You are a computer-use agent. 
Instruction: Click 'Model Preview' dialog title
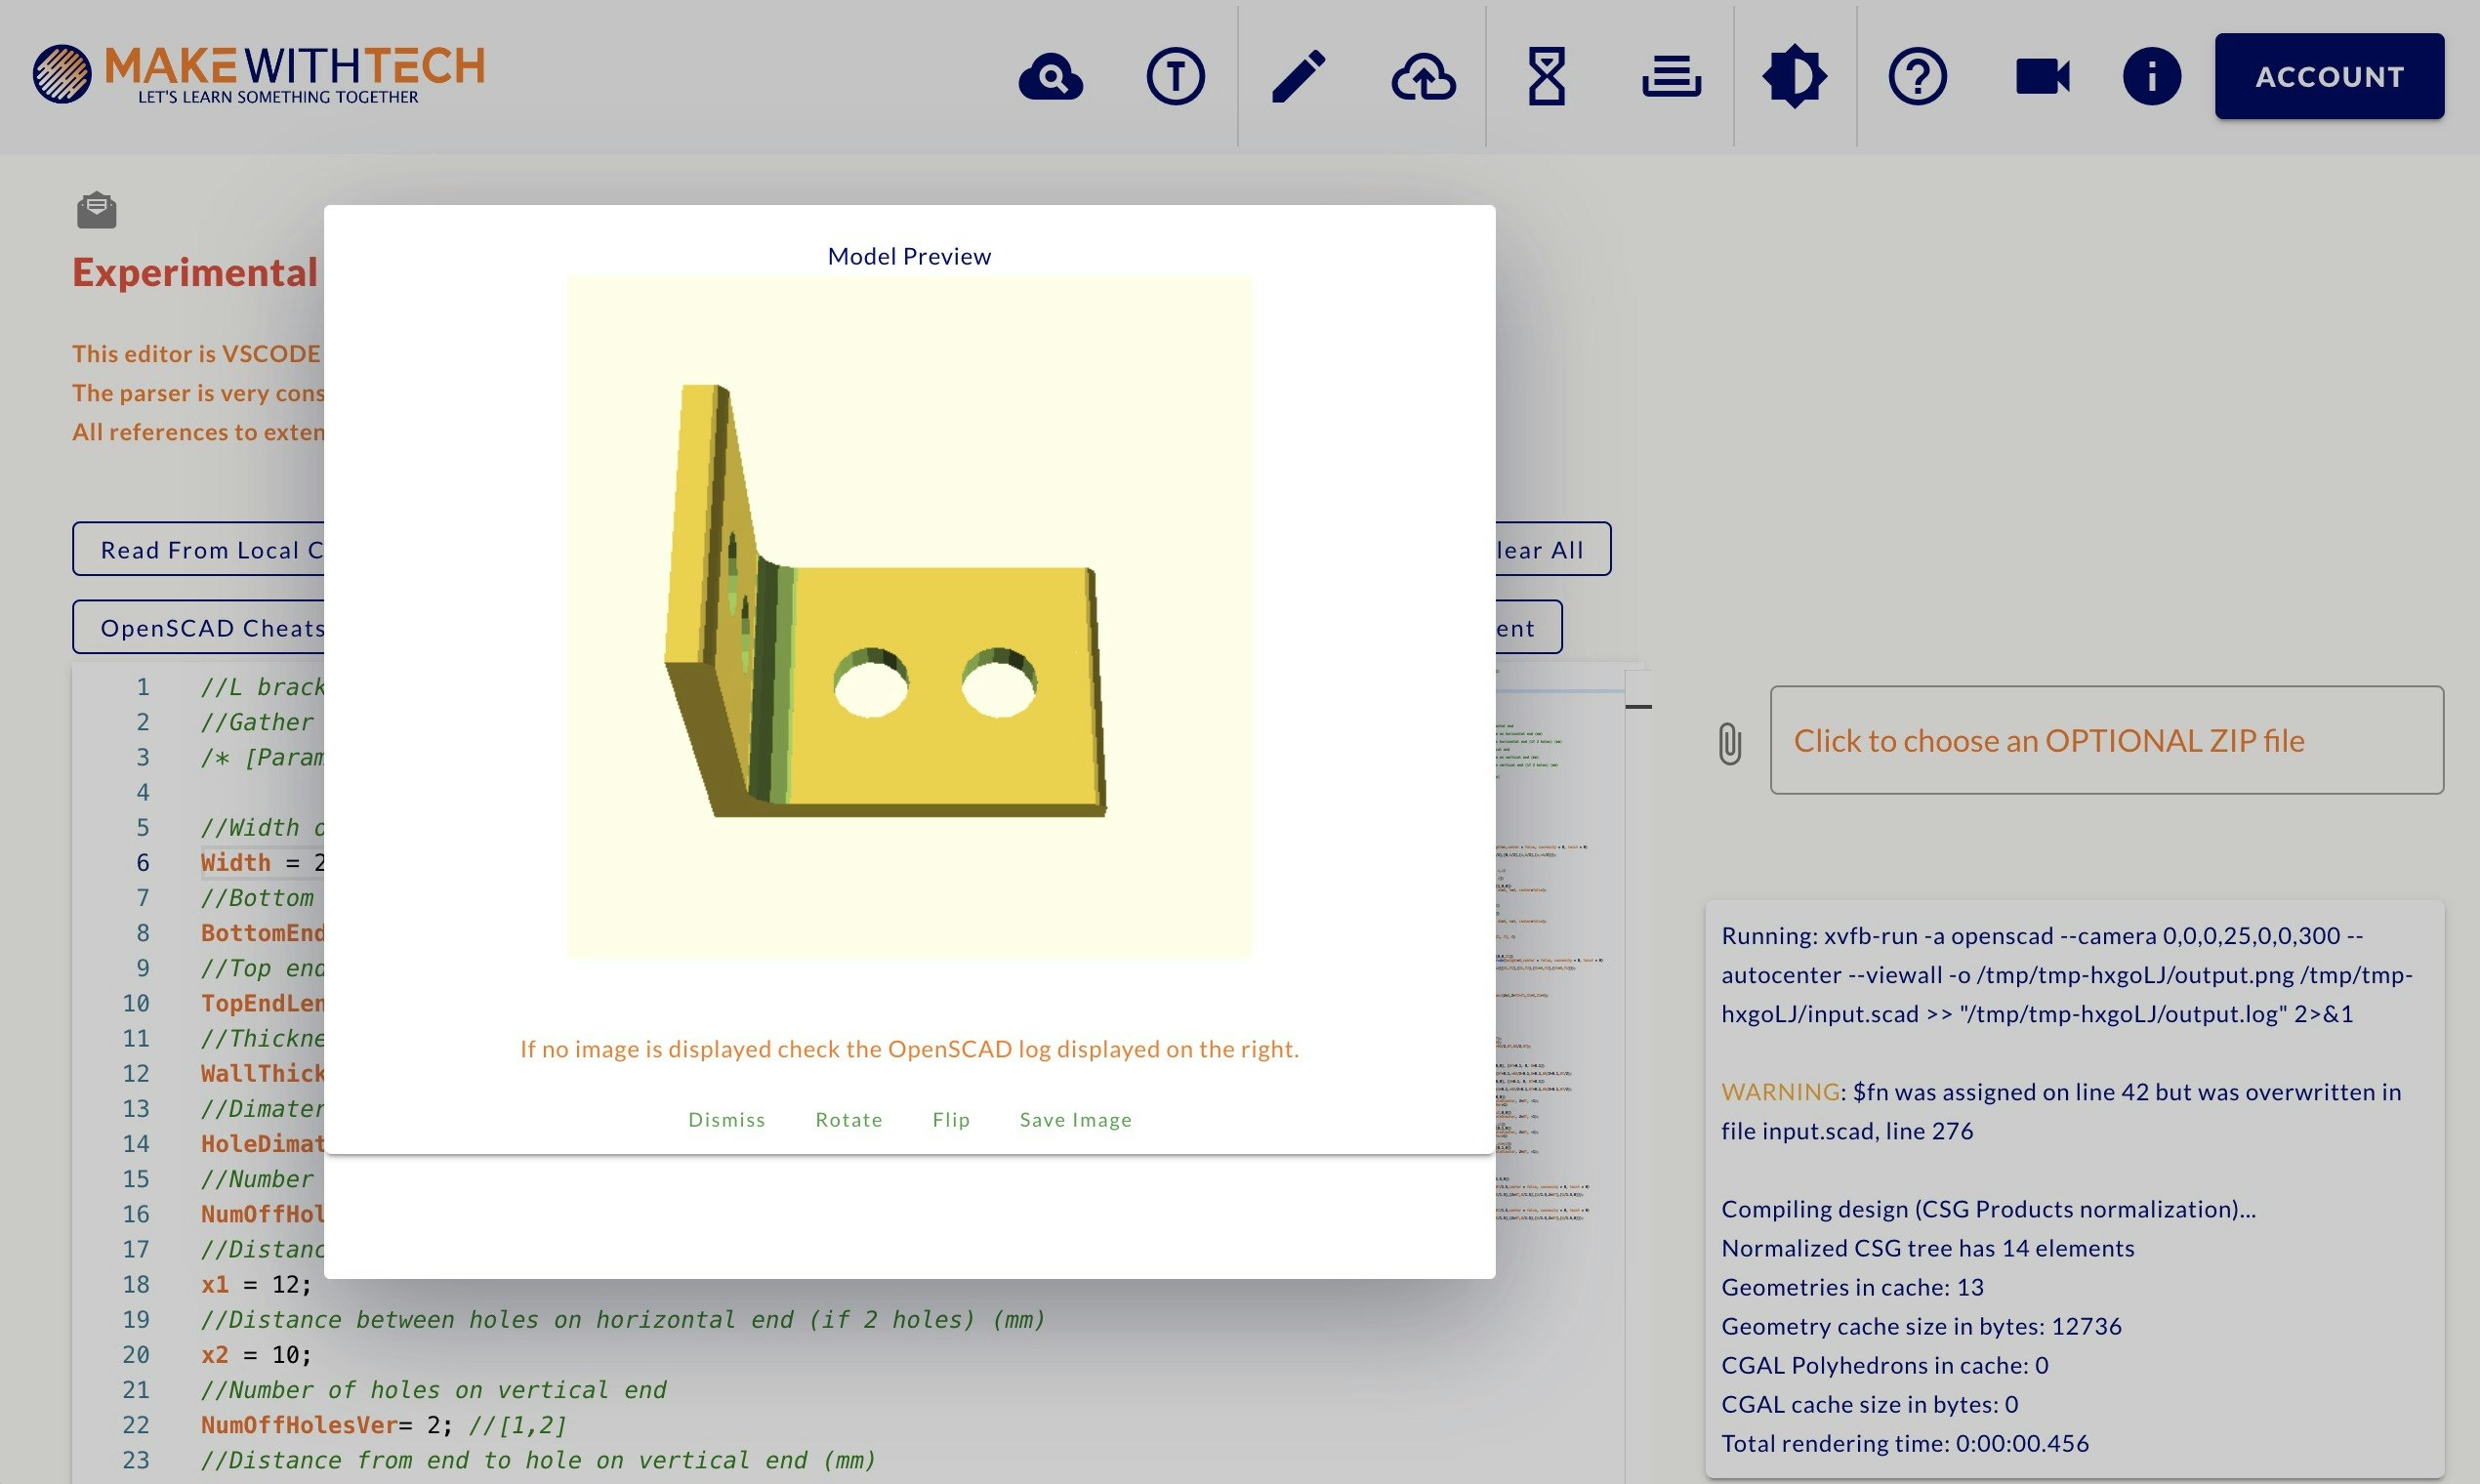coord(909,257)
